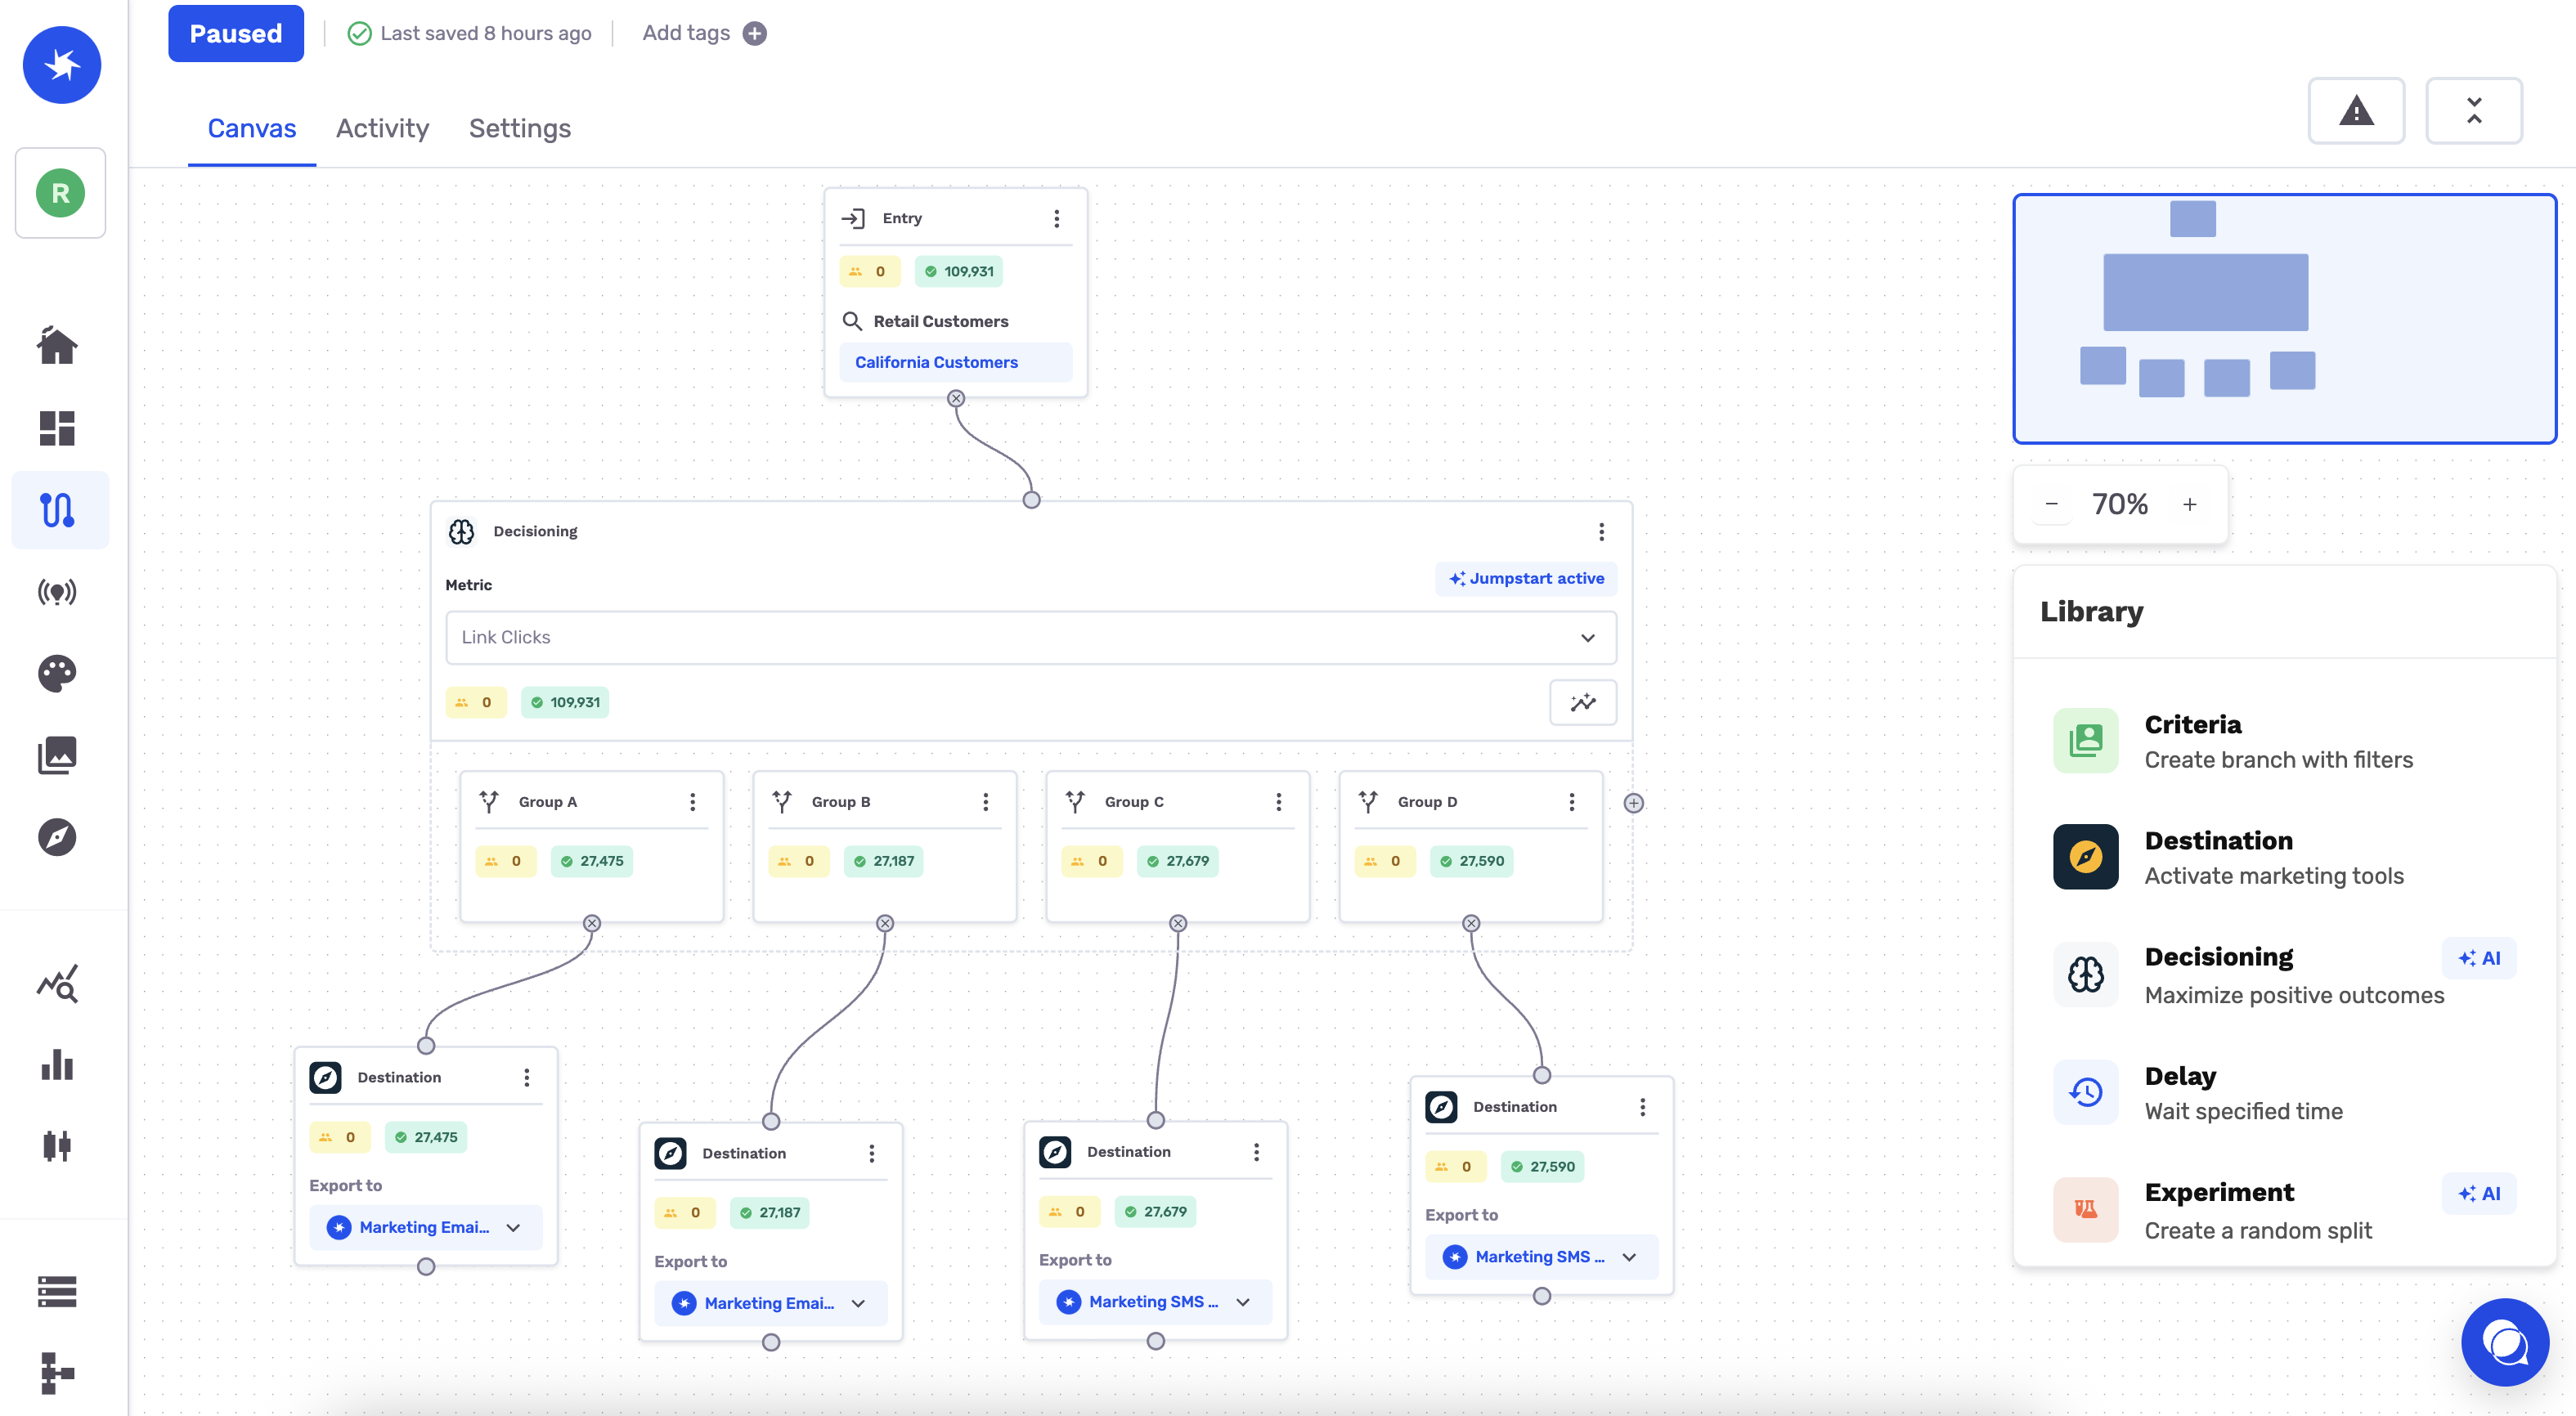Open the compass destinations icon in sidebar
Image resolution: width=2576 pixels, height=1416 pixels.
coord(57,837)
